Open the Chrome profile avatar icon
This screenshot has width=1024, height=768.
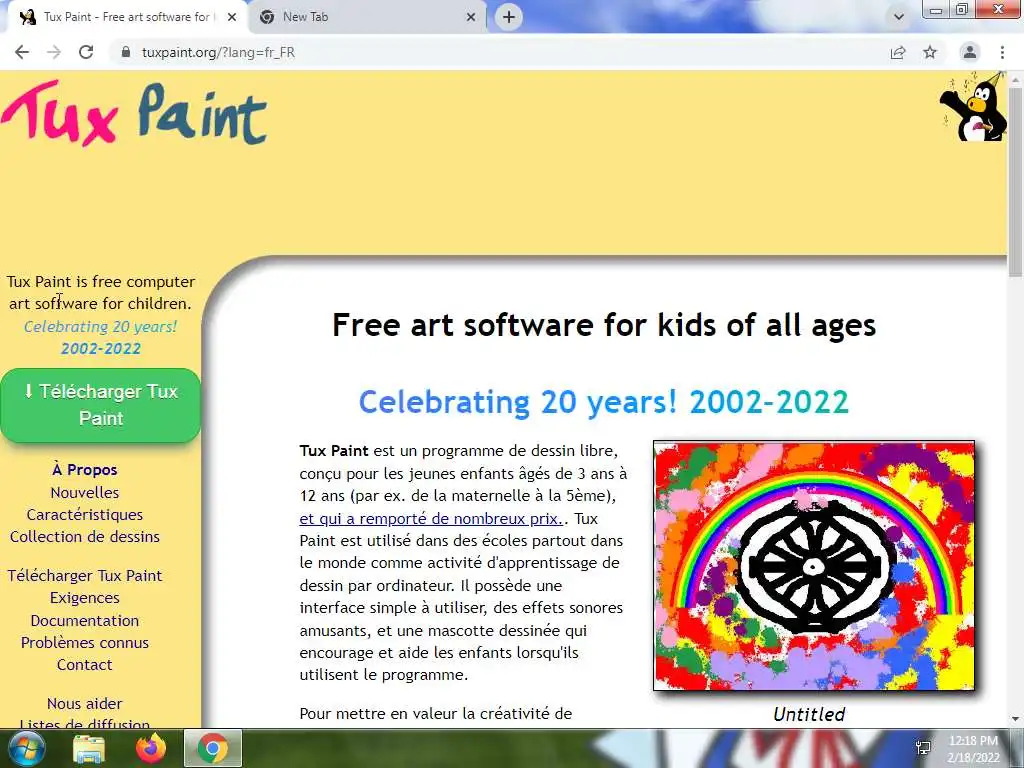970,52
